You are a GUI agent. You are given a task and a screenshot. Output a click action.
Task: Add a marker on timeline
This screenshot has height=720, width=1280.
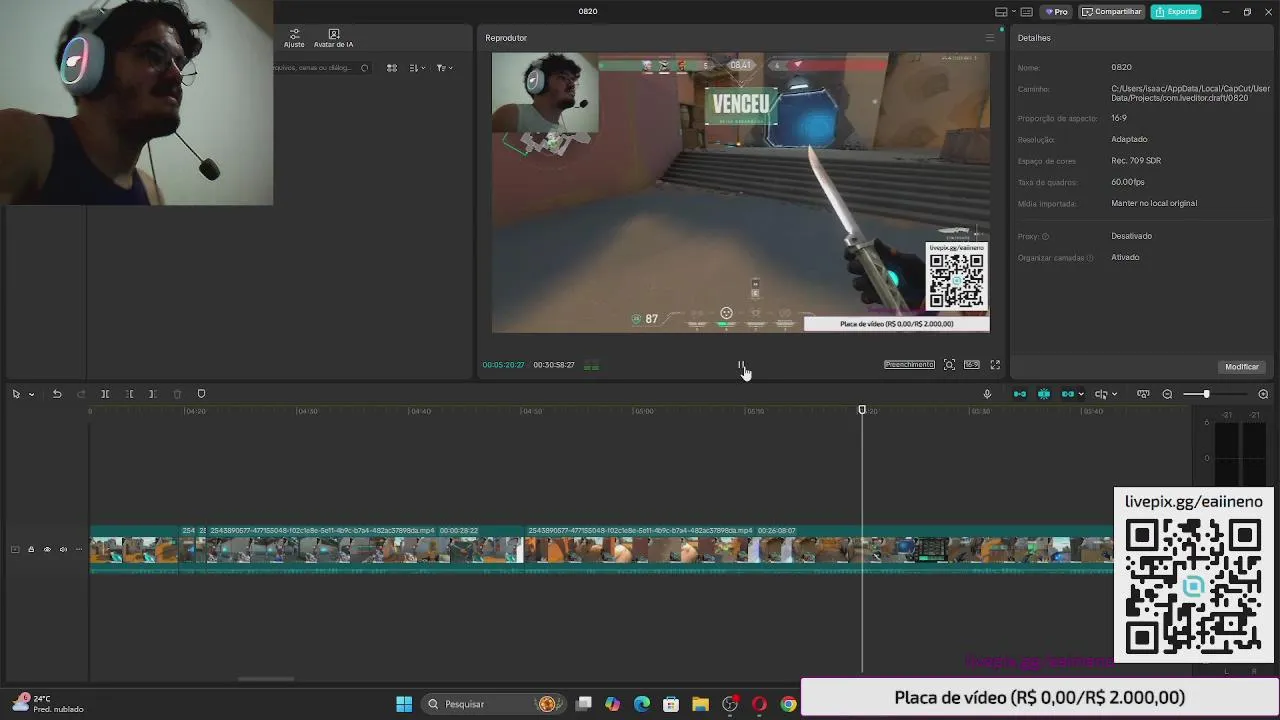(x=201, y=394)
